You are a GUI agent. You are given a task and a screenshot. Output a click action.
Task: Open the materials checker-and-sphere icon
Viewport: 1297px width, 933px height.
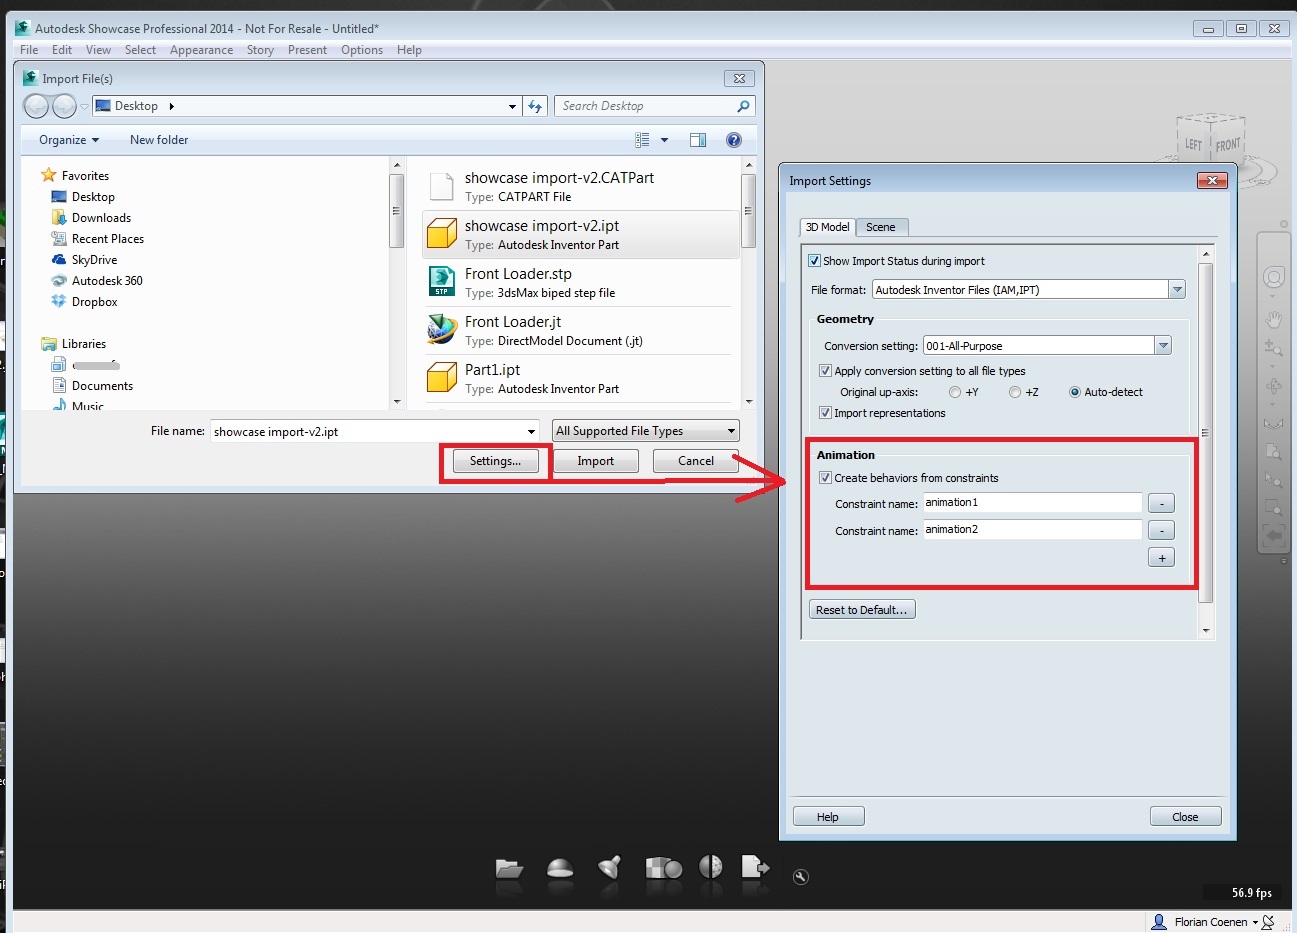coord(663,867)
